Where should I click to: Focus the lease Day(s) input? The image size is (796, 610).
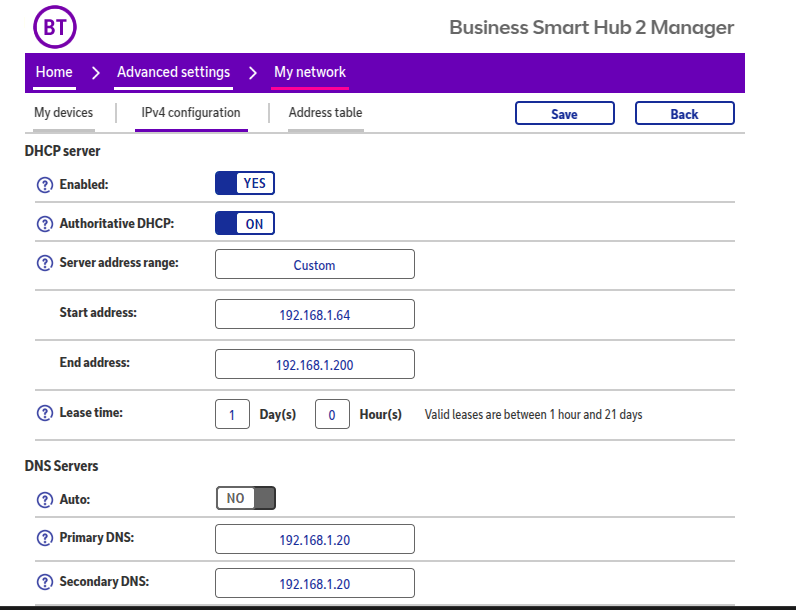click(x=232, y=414)
